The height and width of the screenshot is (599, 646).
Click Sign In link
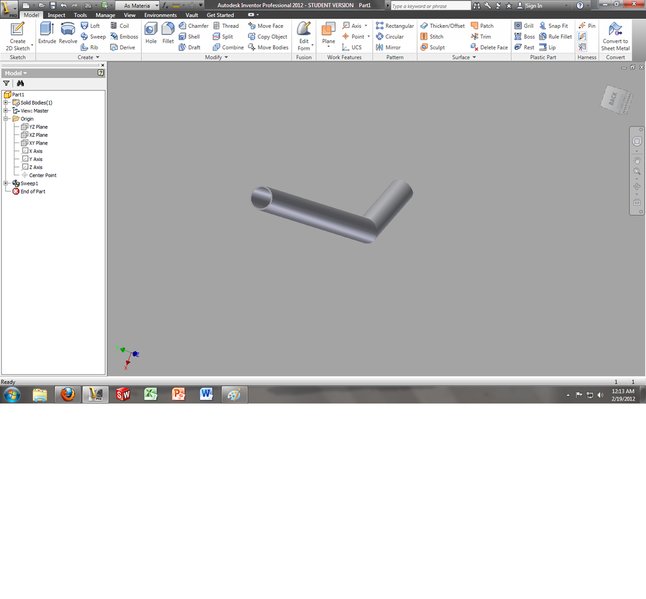point(530,6)
